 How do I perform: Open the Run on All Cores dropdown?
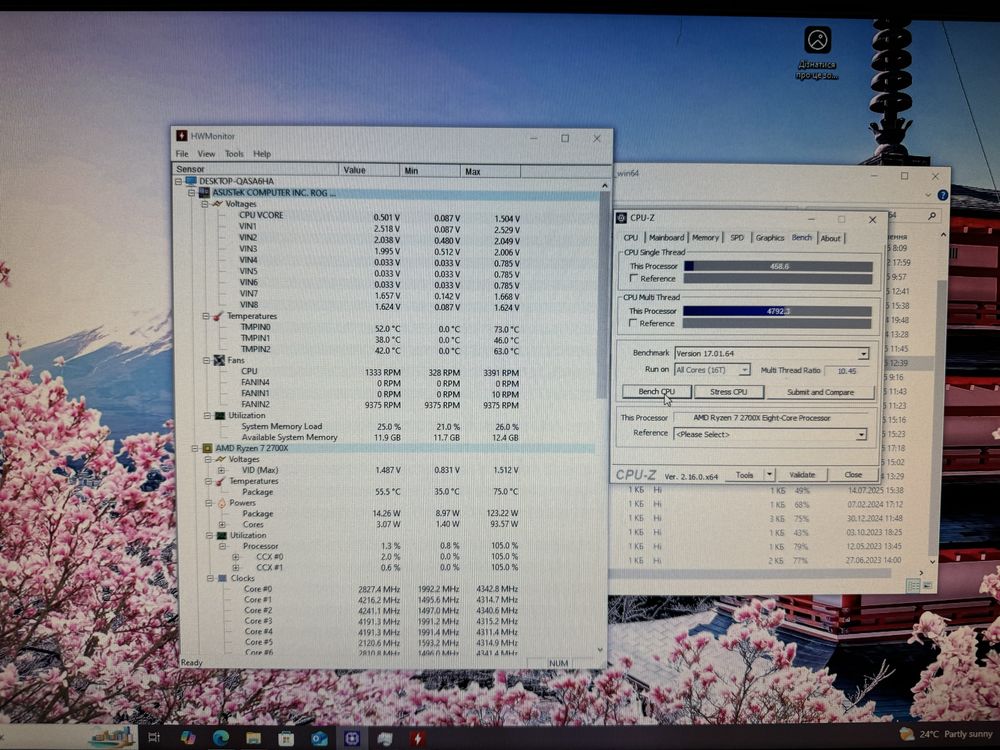tap(744, 370)
